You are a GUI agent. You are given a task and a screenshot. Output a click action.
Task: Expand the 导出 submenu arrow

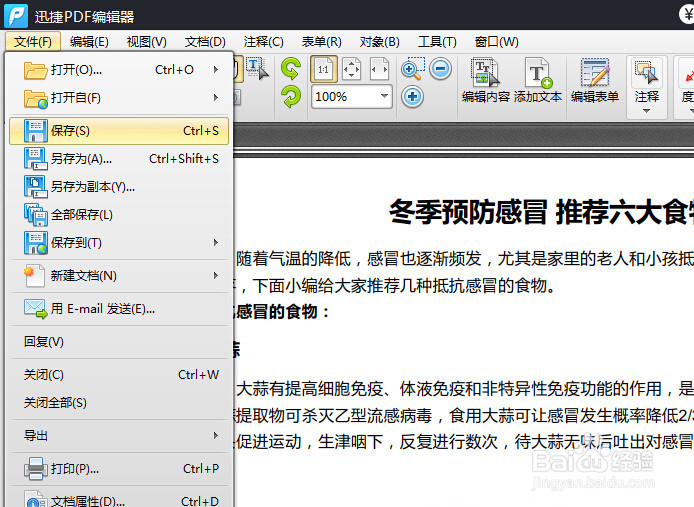point(216,435)
